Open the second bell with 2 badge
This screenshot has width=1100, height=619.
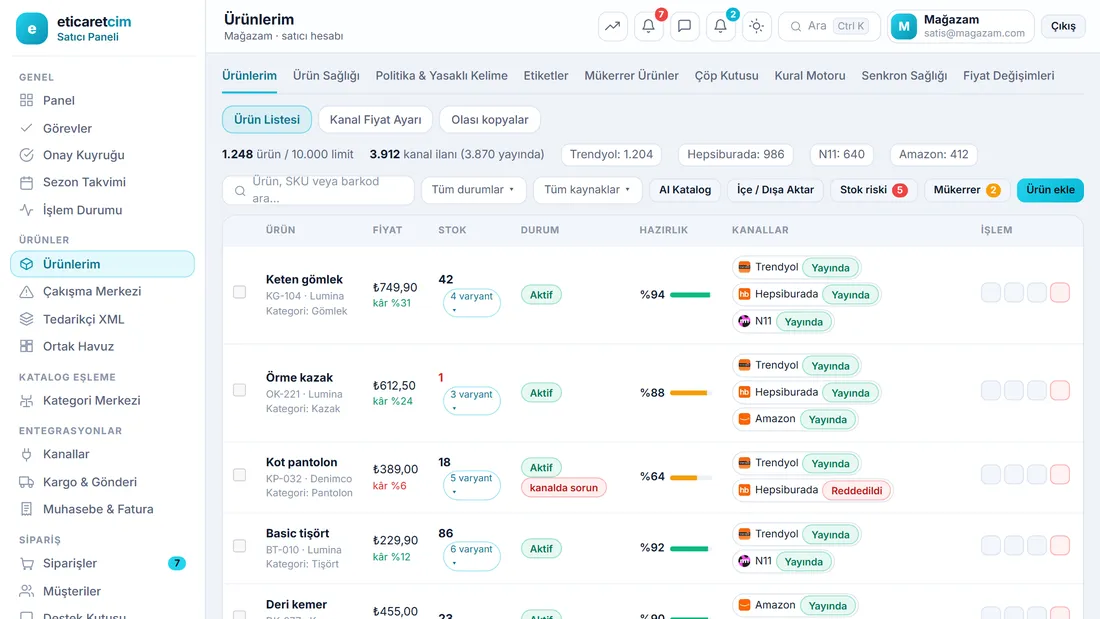[720, 26]
